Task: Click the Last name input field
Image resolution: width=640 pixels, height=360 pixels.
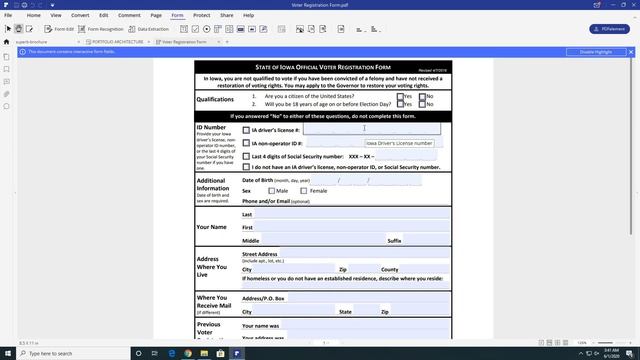Action: (x=352, y=213)
